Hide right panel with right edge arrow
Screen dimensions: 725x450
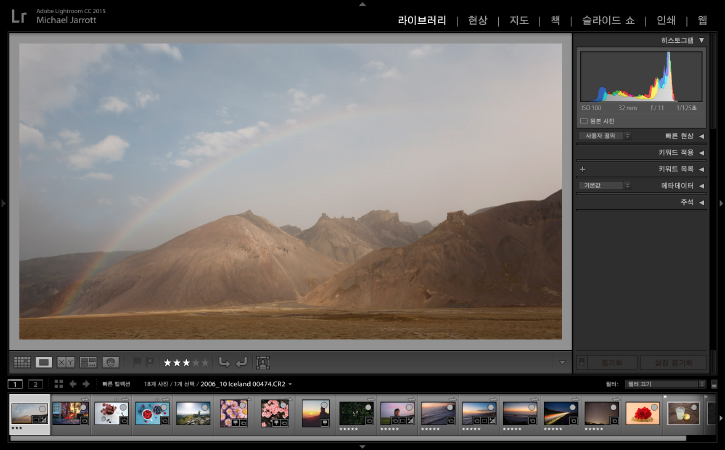point(721,203)
